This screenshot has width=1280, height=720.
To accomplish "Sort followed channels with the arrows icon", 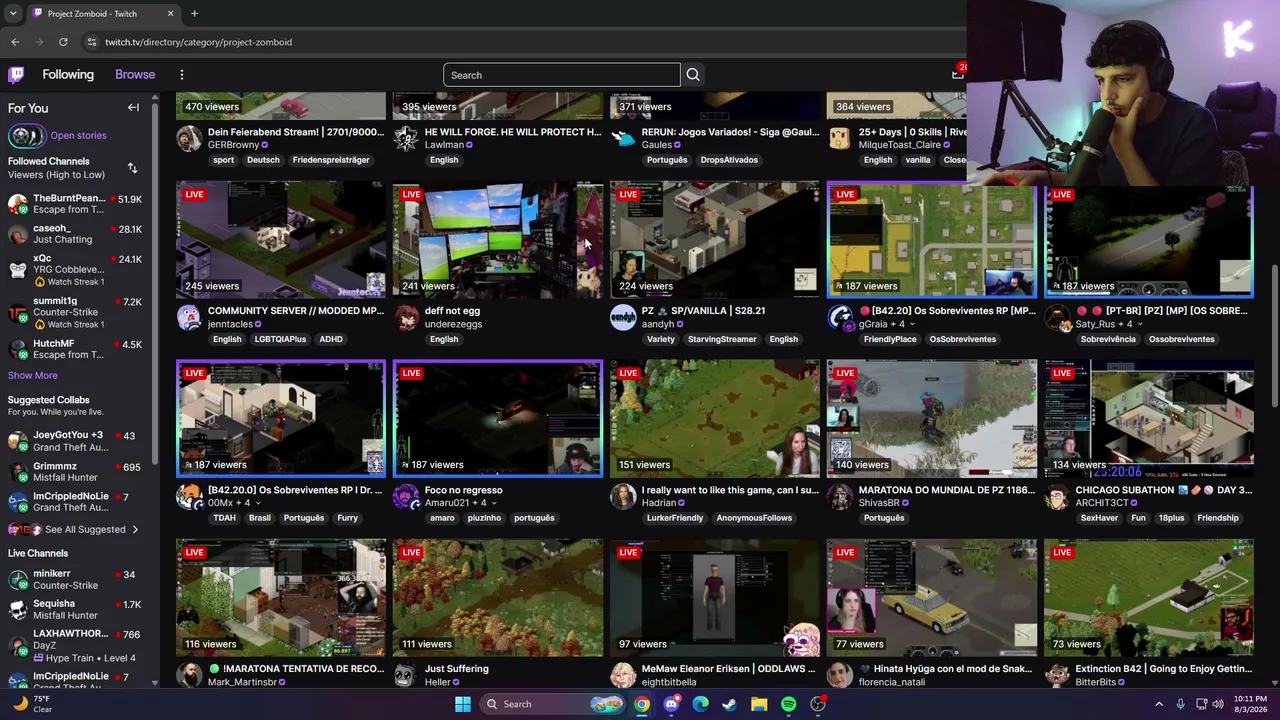I will click(132, 168).
